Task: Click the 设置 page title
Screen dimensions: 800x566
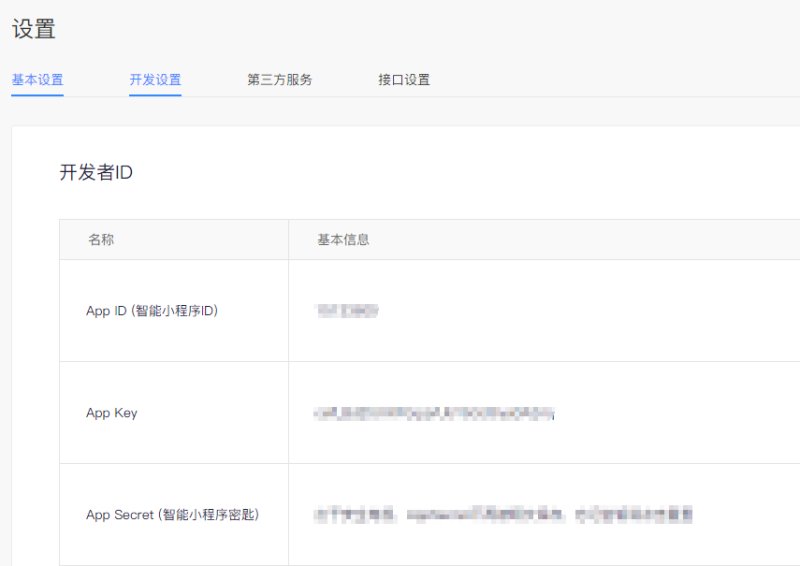Action: (x=33, y=30)
